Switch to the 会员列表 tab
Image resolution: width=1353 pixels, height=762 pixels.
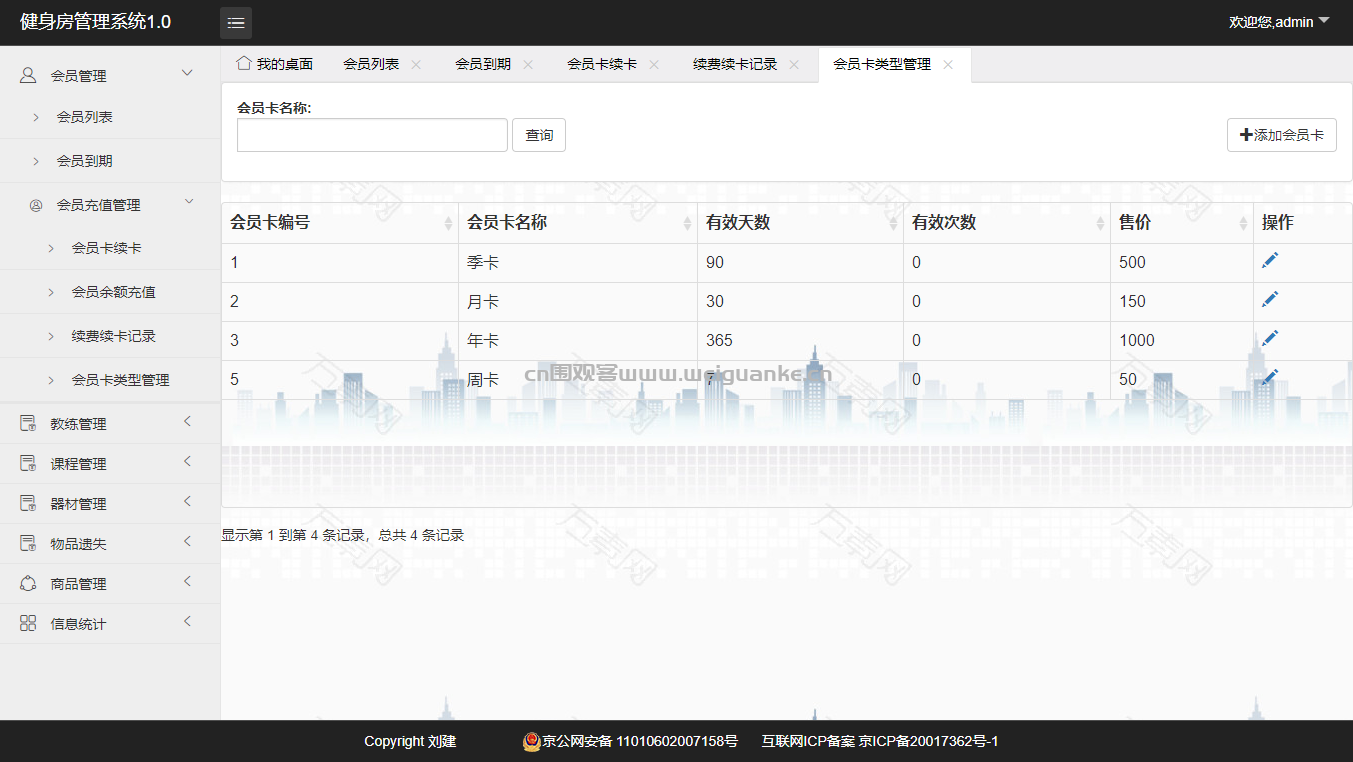(x=371, y=64)
